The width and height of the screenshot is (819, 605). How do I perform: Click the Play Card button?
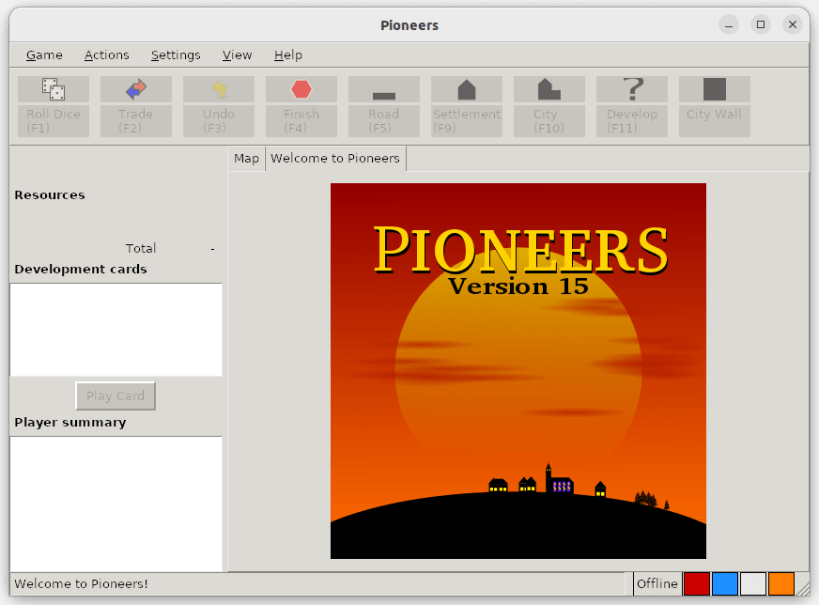(115, 396)
